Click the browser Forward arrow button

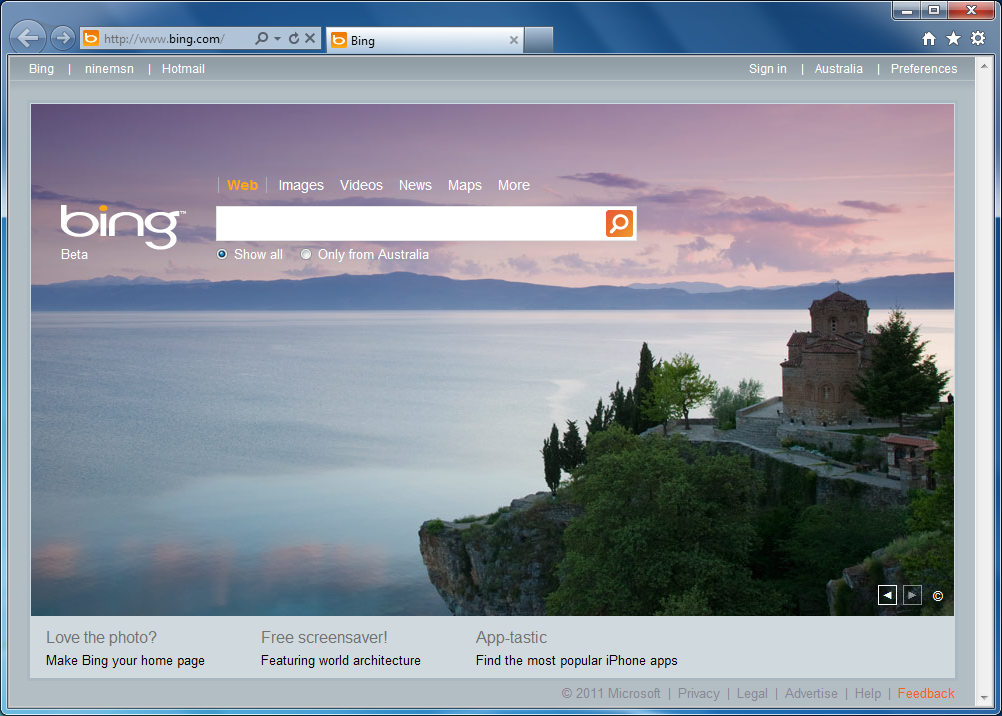point(63,38)
